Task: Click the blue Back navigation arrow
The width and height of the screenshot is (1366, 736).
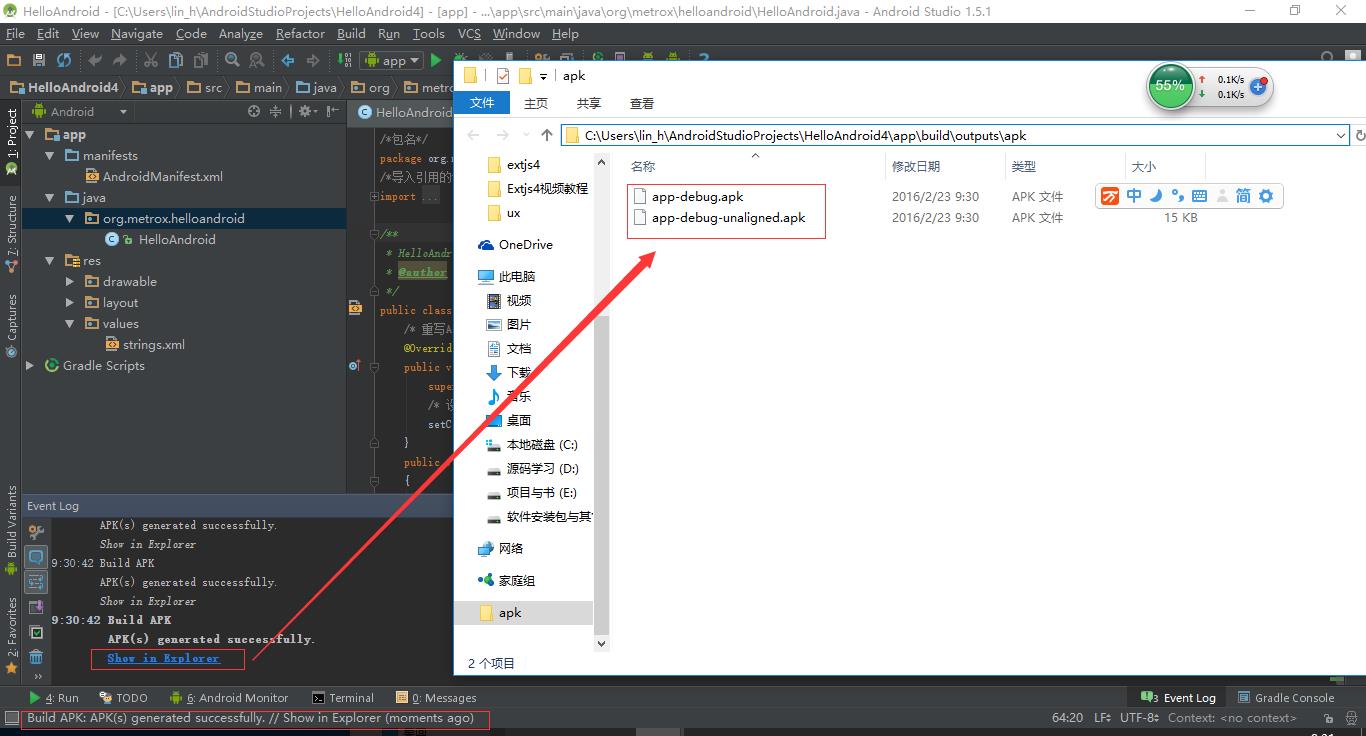Action: 288,60
